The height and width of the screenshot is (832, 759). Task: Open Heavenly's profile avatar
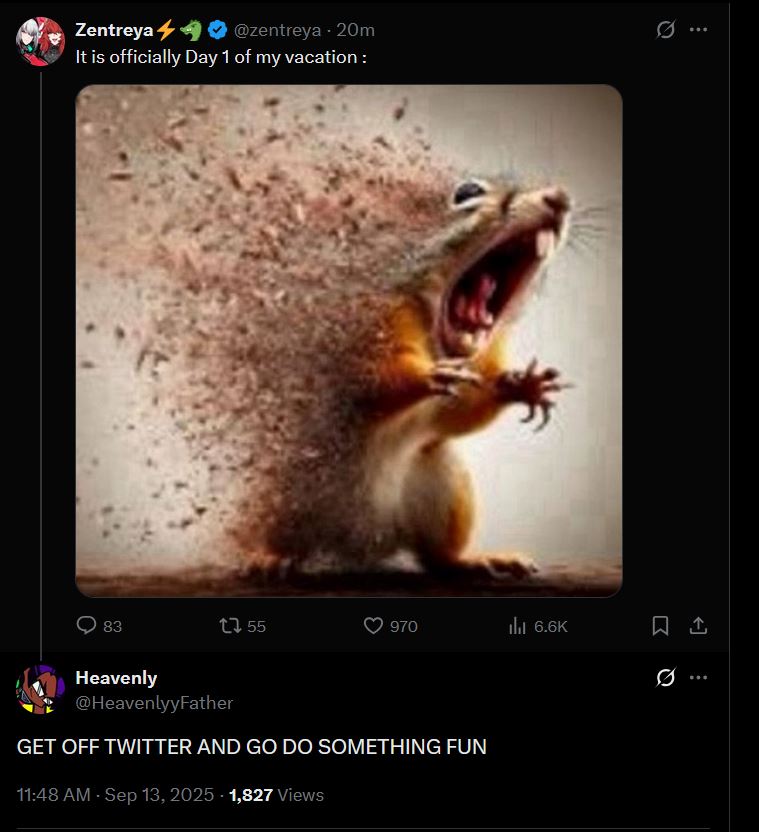40,690
